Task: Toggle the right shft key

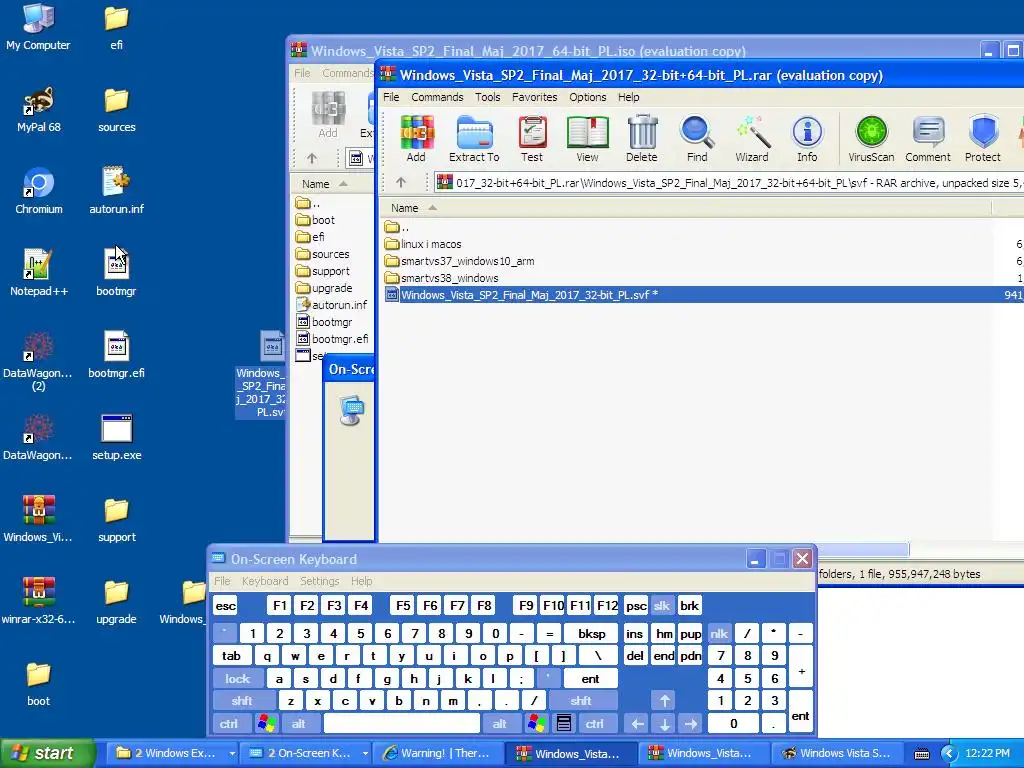Action: point(581,701)
